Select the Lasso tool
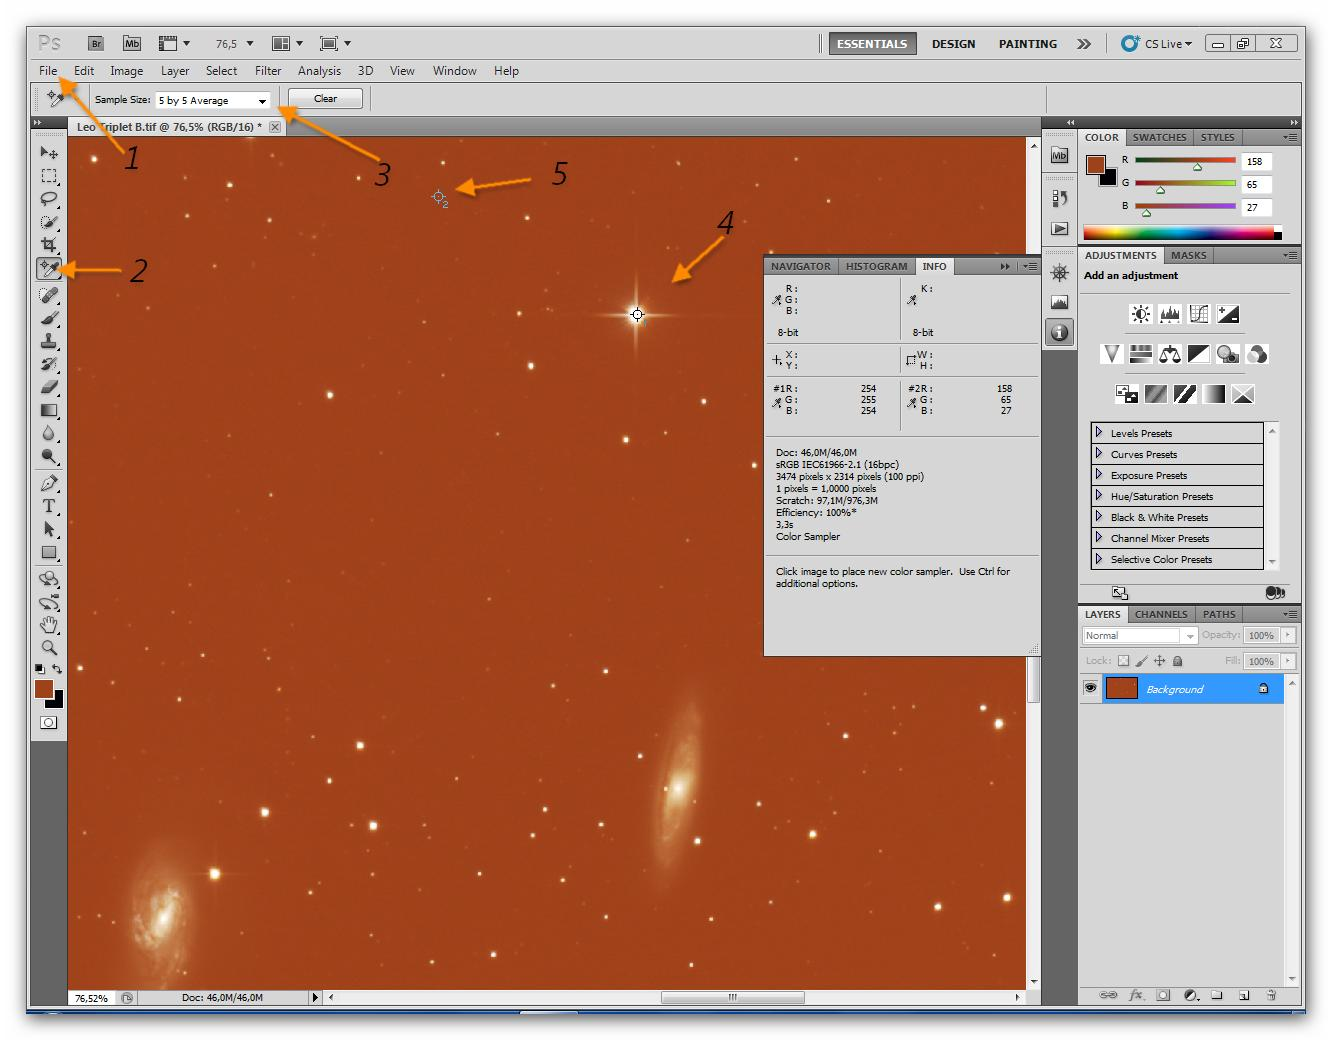The width and height of the screenshot is (1332, 1040). [48, 198]
